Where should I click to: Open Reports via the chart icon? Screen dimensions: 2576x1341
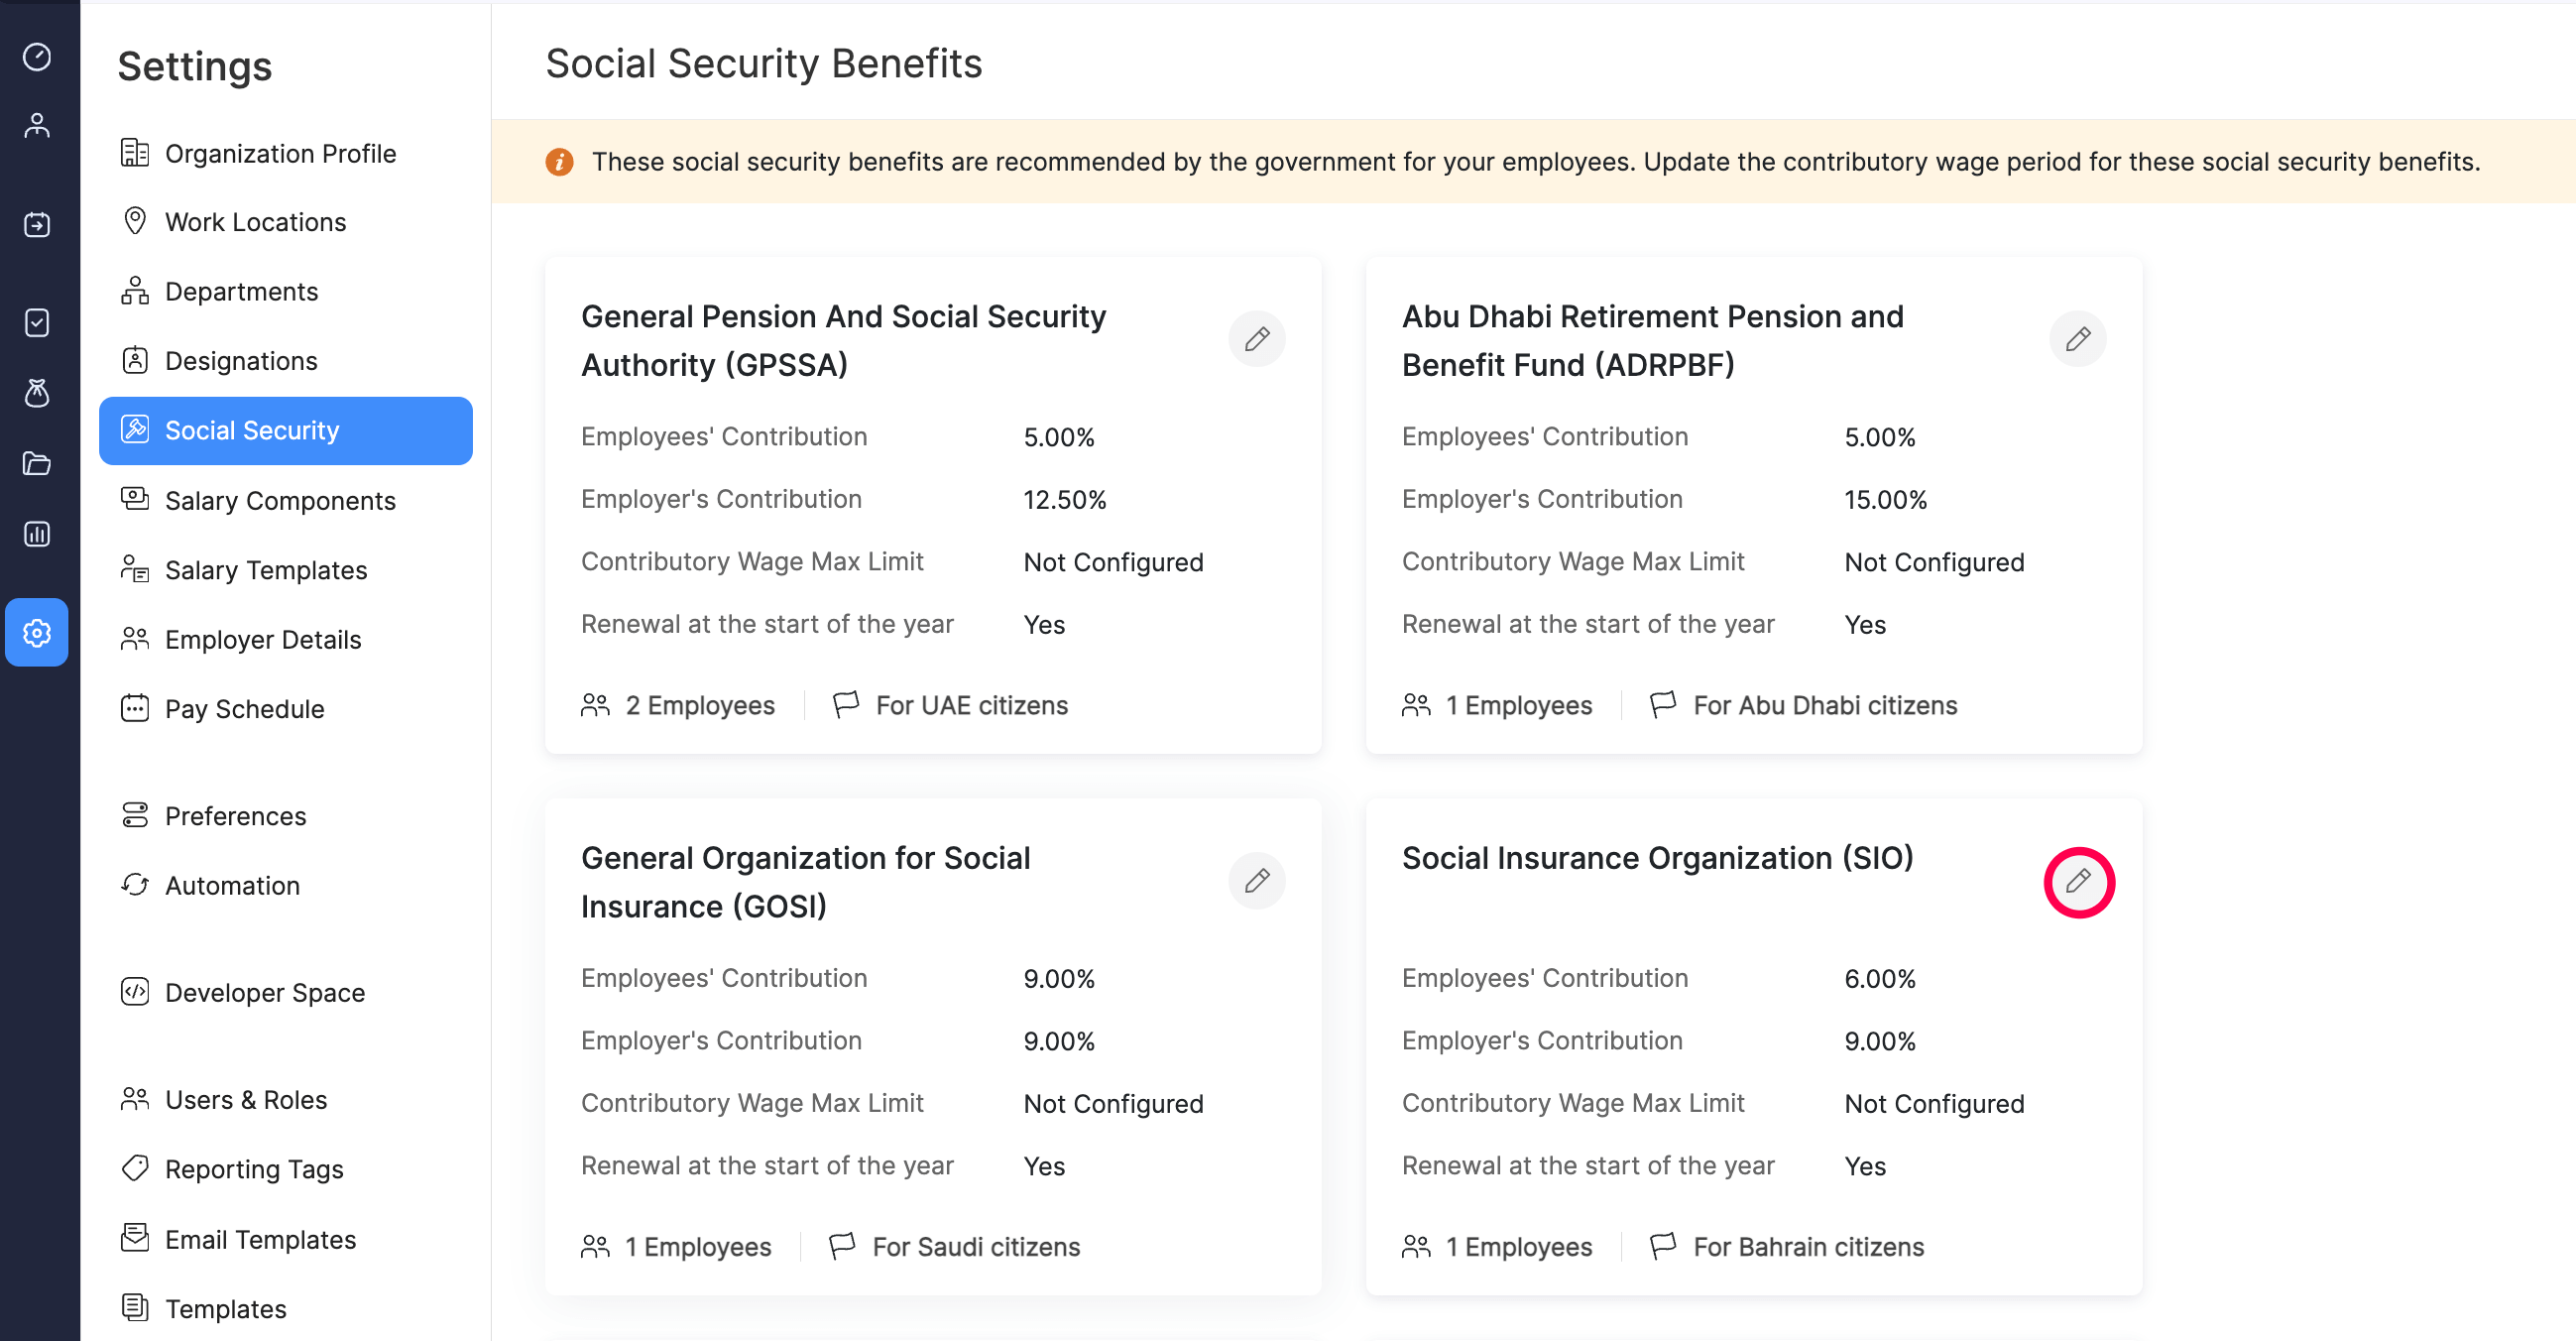point(37,533)
